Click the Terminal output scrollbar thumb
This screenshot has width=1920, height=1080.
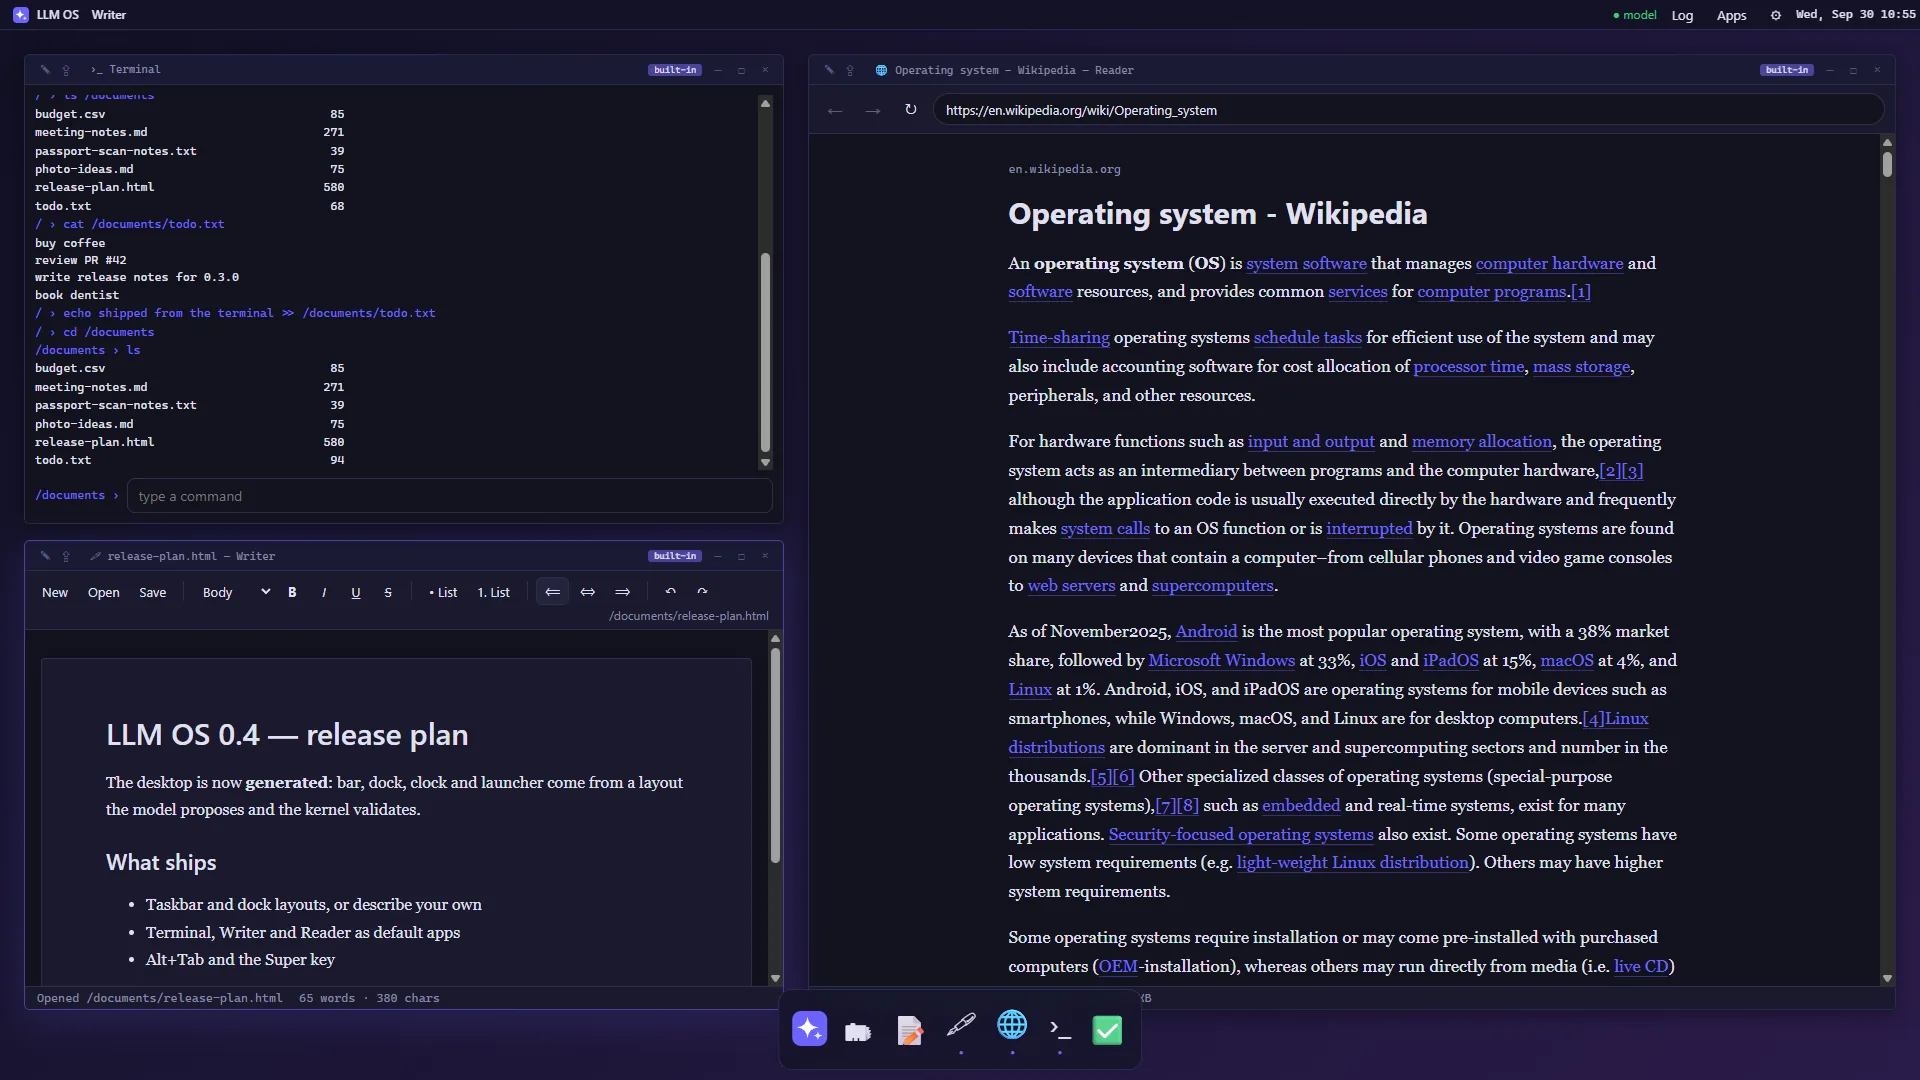pyautogui.click(x=765, y=352)
